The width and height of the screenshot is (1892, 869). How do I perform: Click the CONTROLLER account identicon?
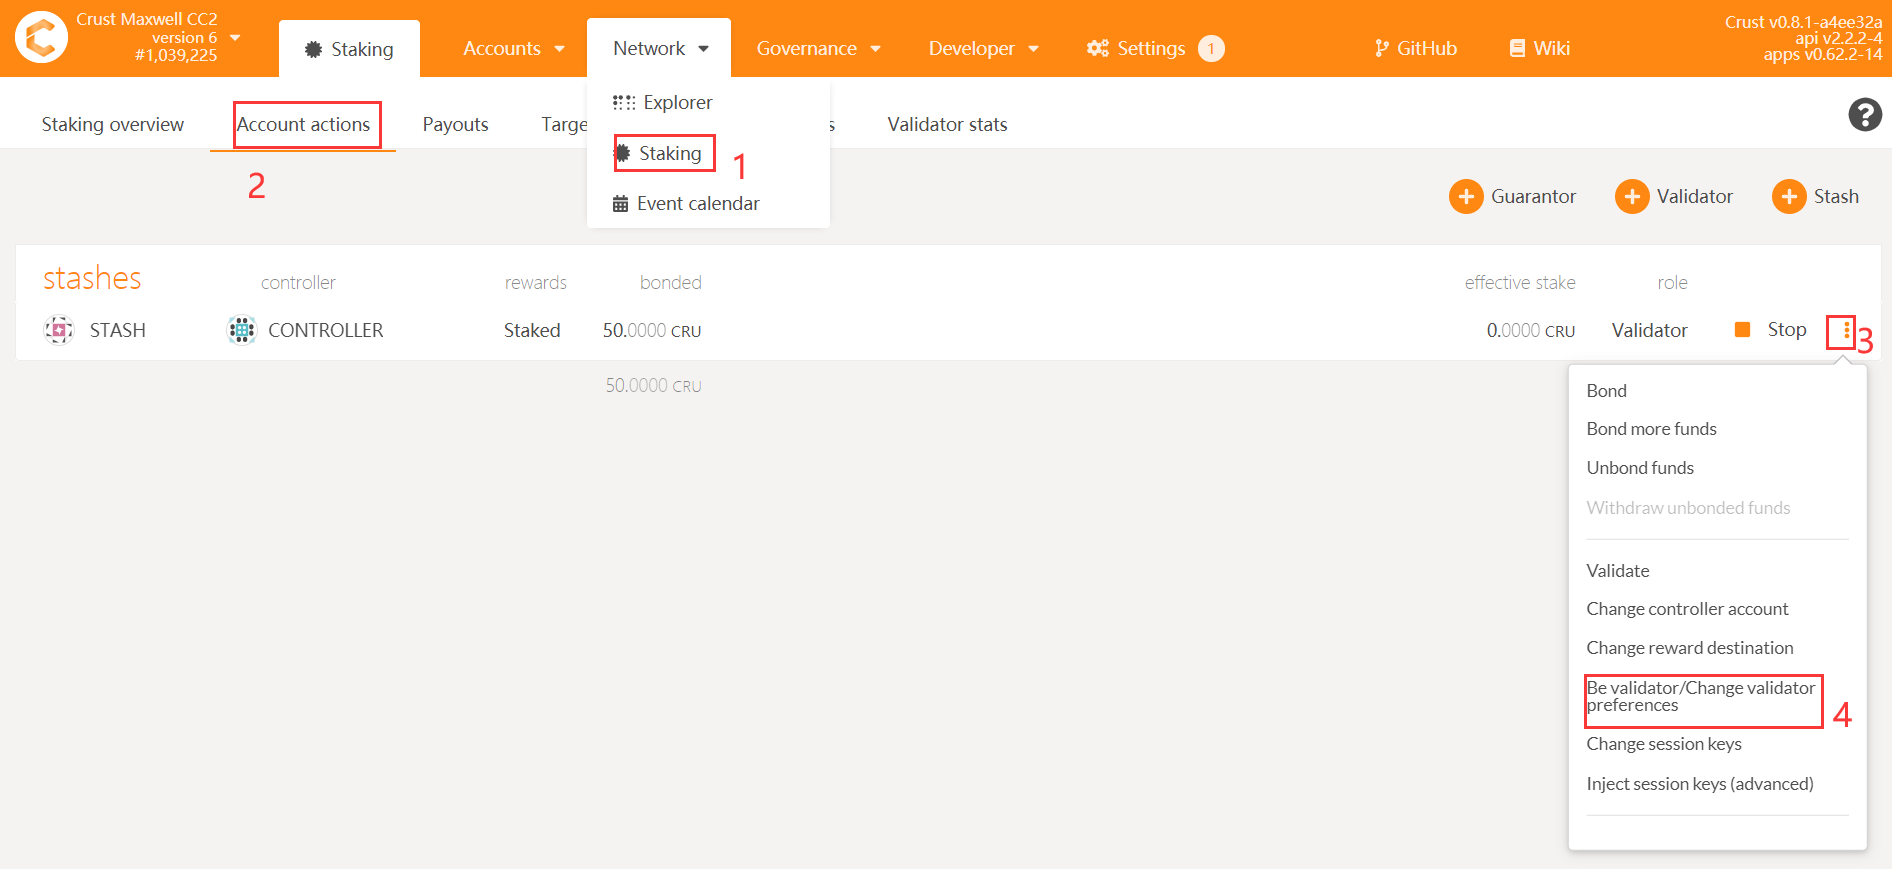pos(242,330)
